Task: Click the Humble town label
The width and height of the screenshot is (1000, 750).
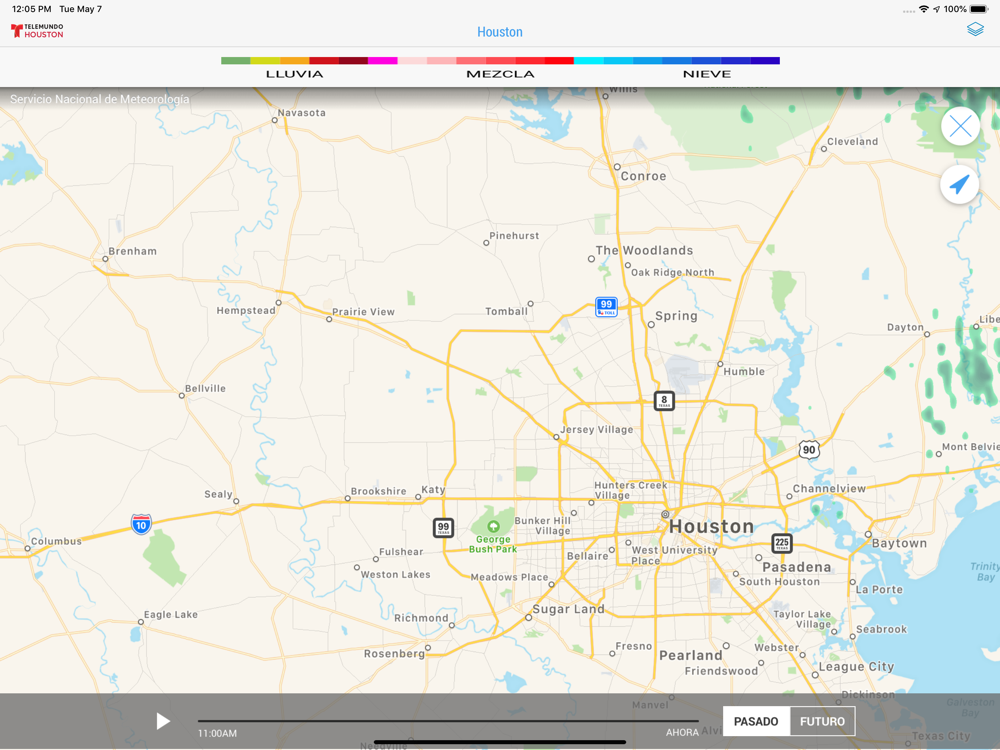Action: 744,371
